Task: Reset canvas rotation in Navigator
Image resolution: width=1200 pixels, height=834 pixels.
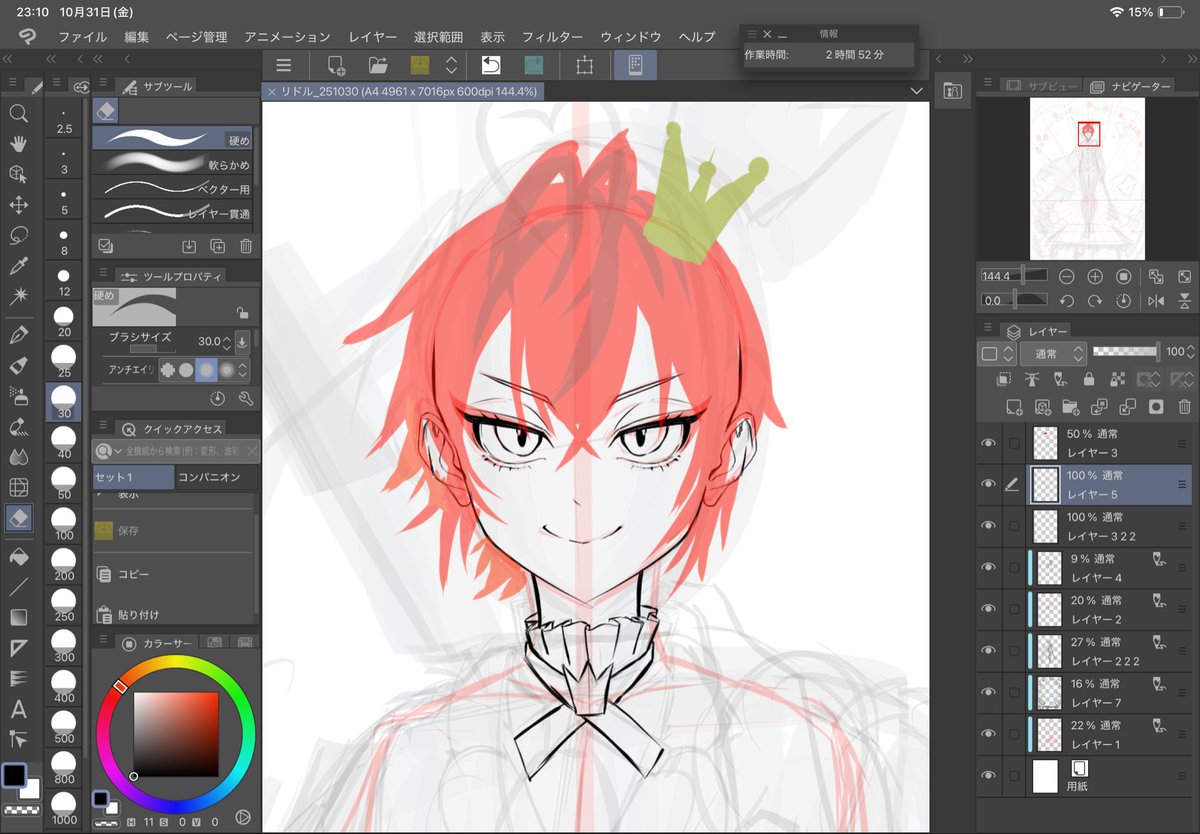Action: tap(1123, 300)
